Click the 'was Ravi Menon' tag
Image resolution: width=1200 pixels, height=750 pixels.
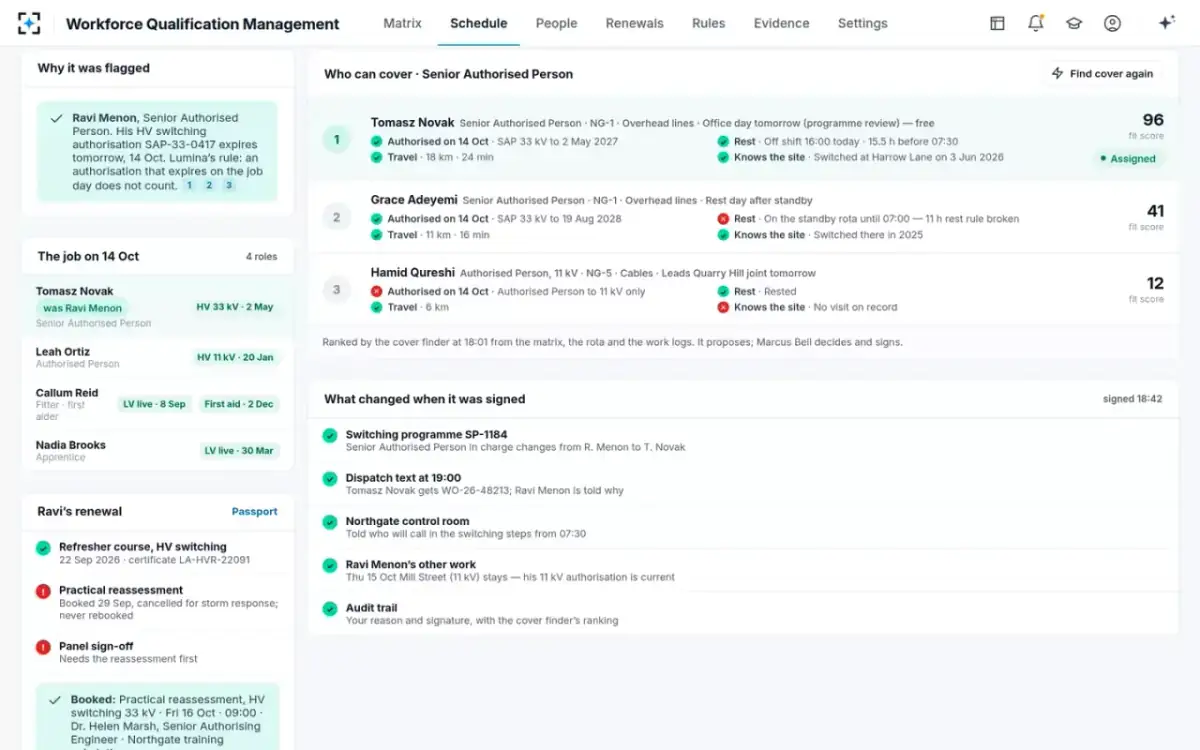coord(82,308)
